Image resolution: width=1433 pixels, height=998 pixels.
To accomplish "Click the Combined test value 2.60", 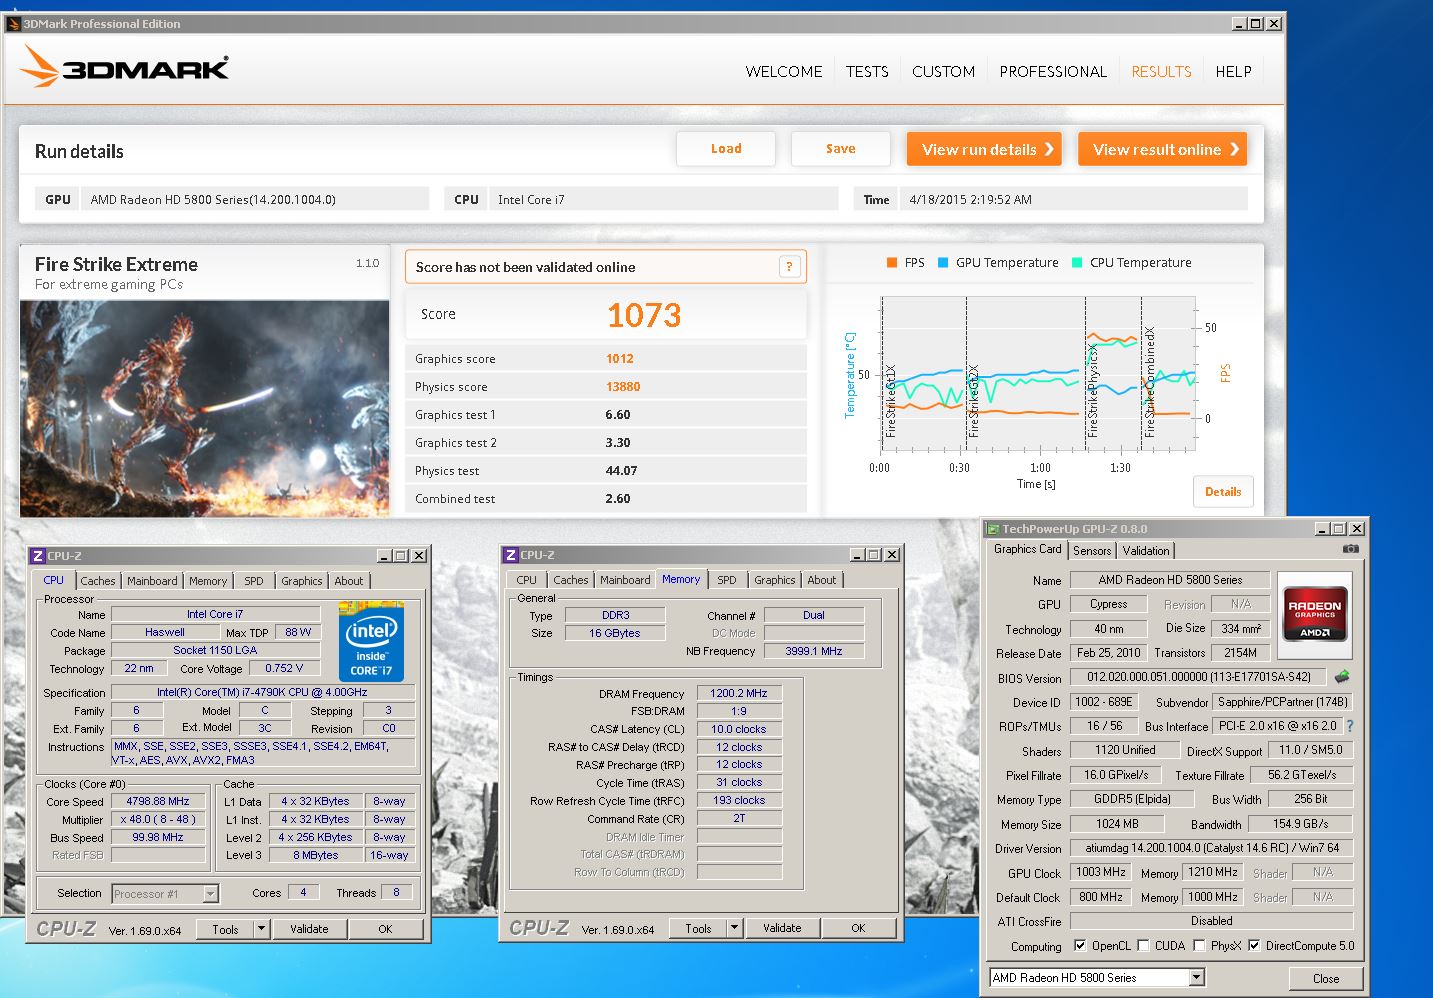I will pyautogui.click(x=618, y=499).
